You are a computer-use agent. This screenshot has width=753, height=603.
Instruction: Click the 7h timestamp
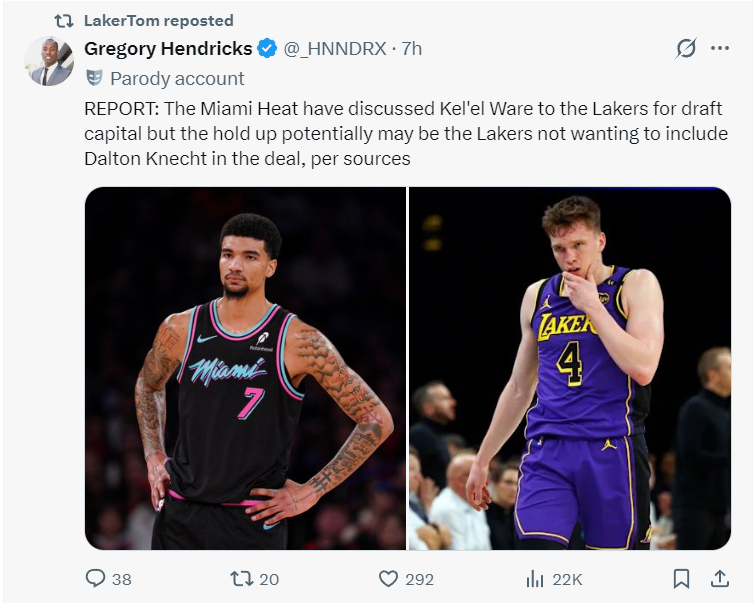pyautogui.click(x=412, y=48)
